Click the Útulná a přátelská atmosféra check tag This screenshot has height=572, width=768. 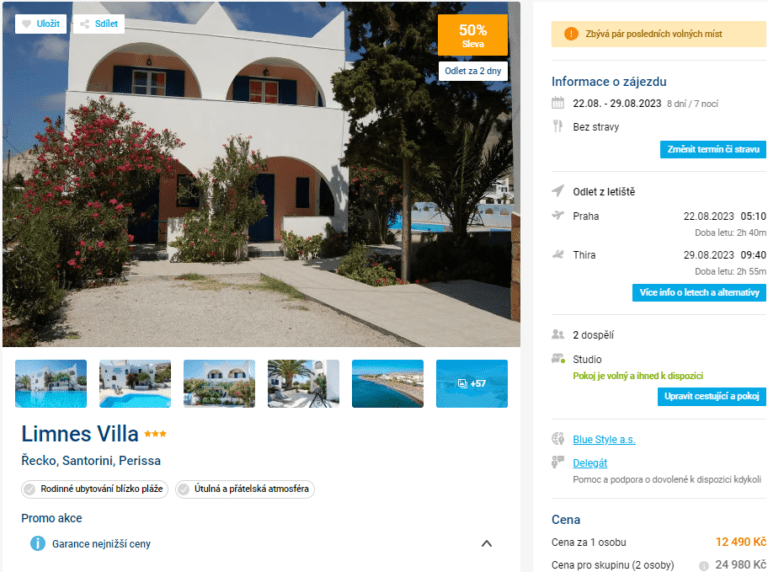point(245,489)
